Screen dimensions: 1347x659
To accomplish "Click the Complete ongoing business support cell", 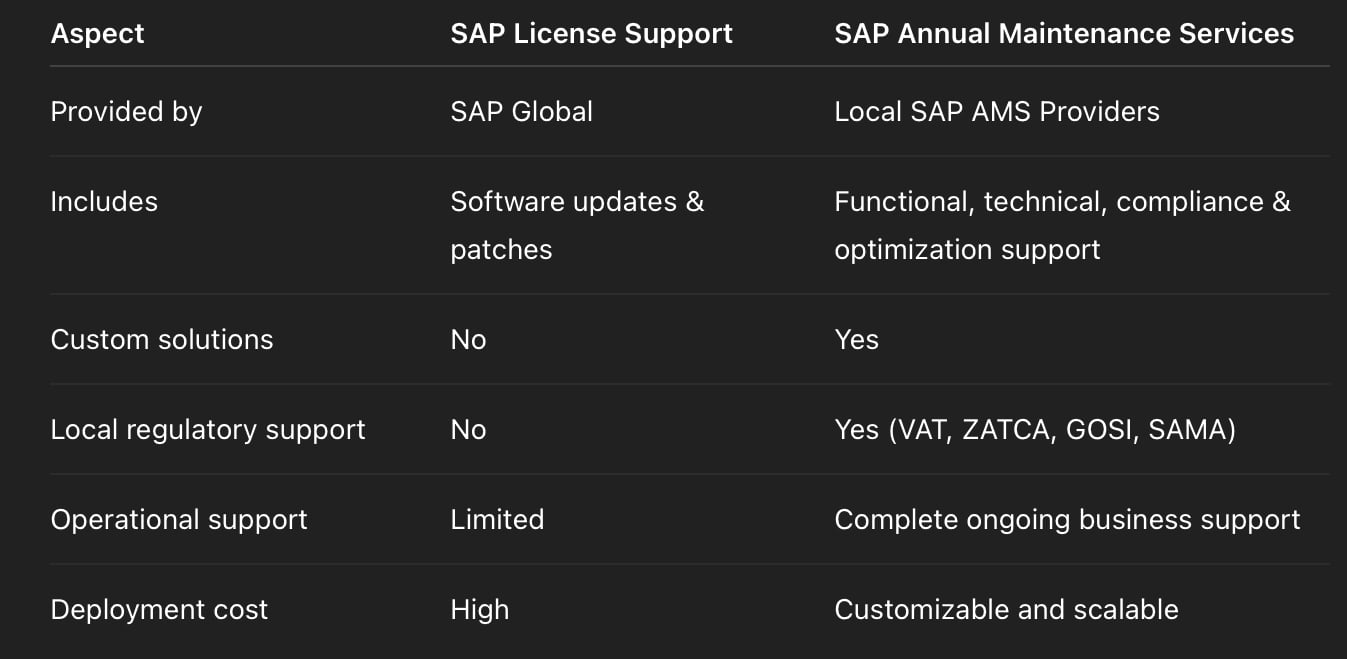I will 1067,520.
